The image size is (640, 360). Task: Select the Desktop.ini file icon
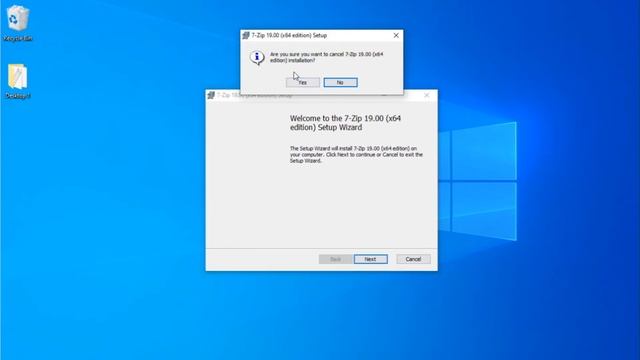pyautogui.click(x=18, y=82)
